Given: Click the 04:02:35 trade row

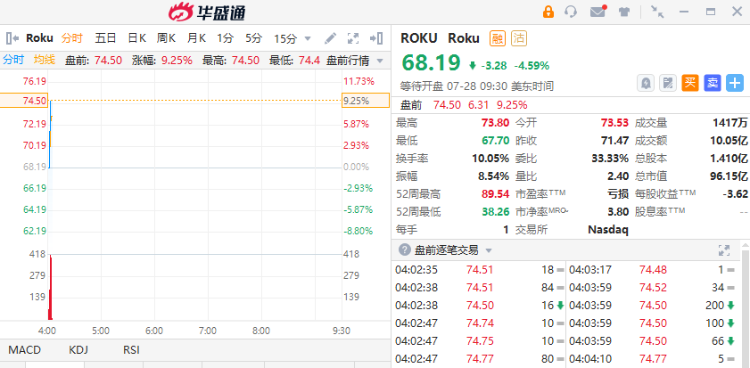Looking at the screenshot, I should [x=478, y=270].
